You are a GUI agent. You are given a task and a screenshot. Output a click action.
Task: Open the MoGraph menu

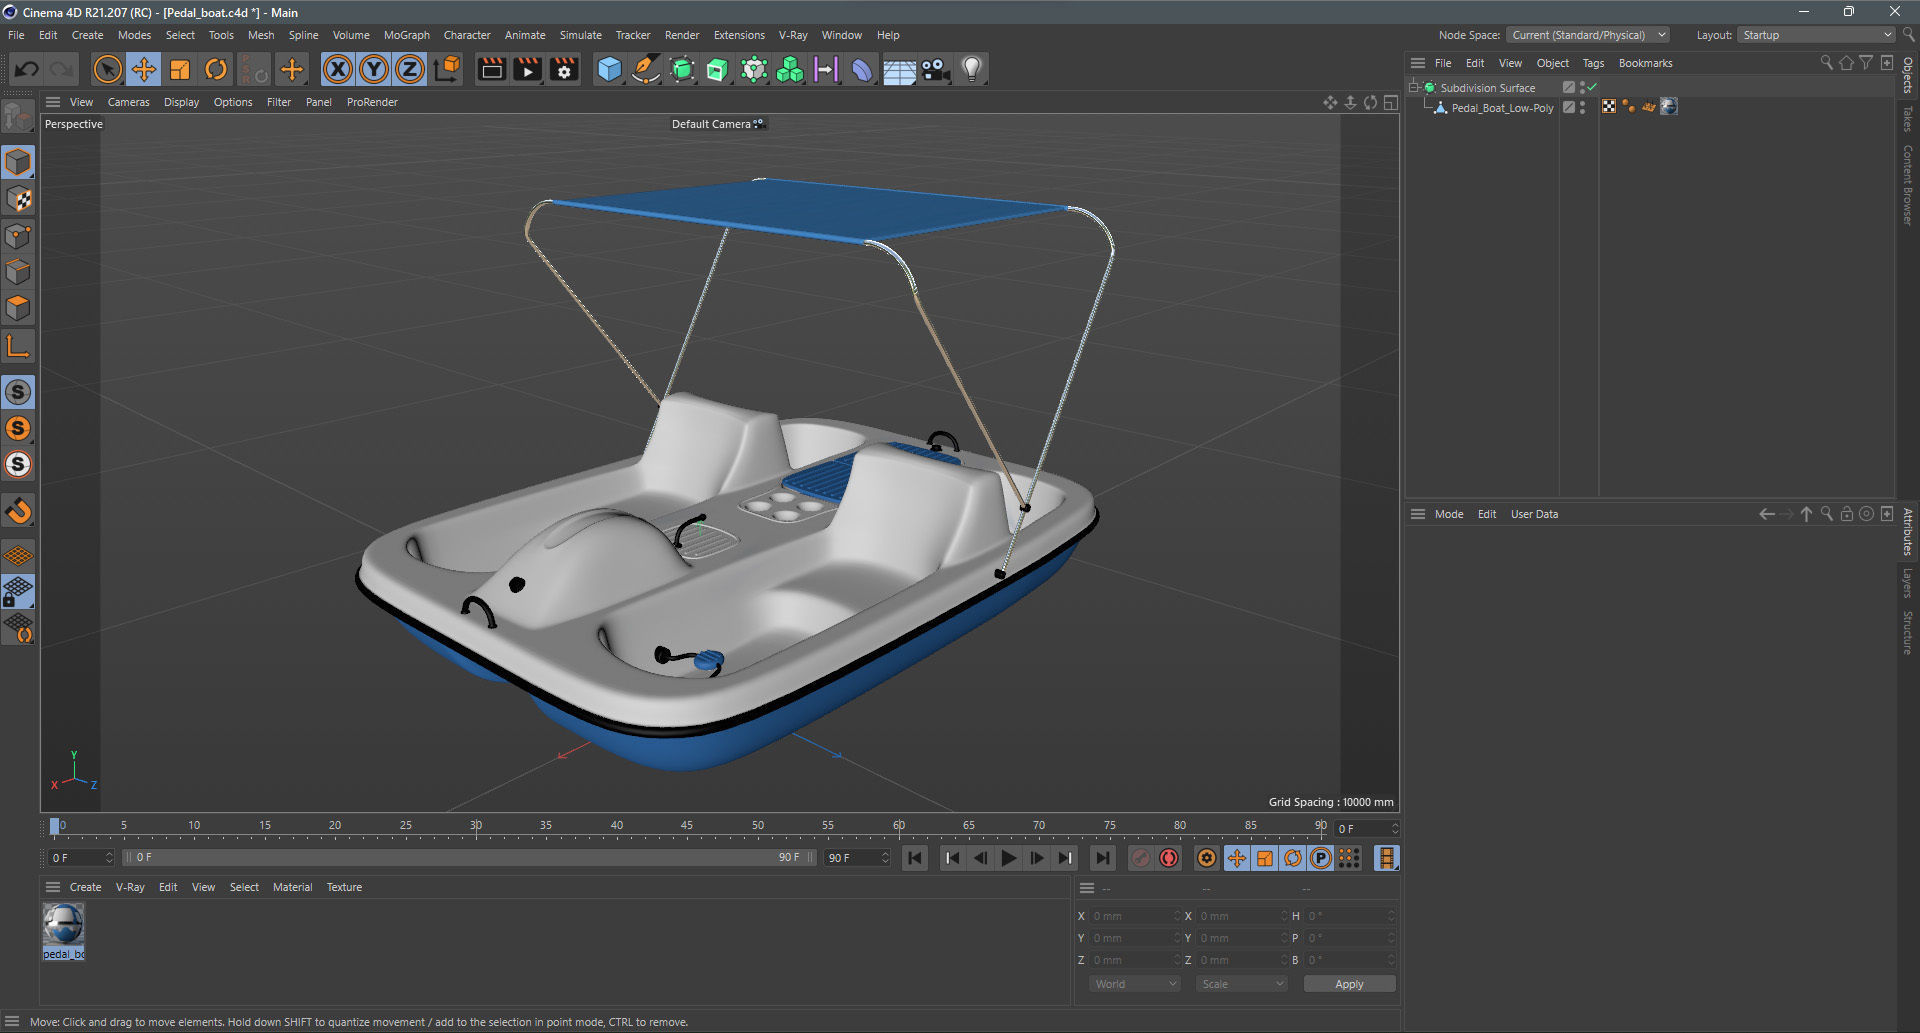tap(406, 35)
